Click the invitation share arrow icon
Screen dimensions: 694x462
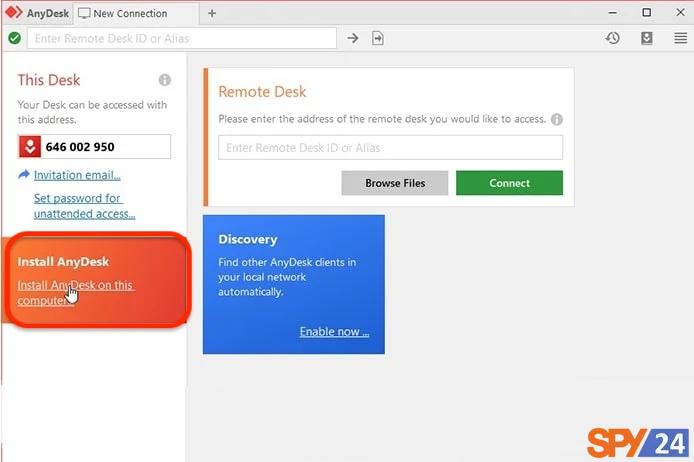coord(24,174)
